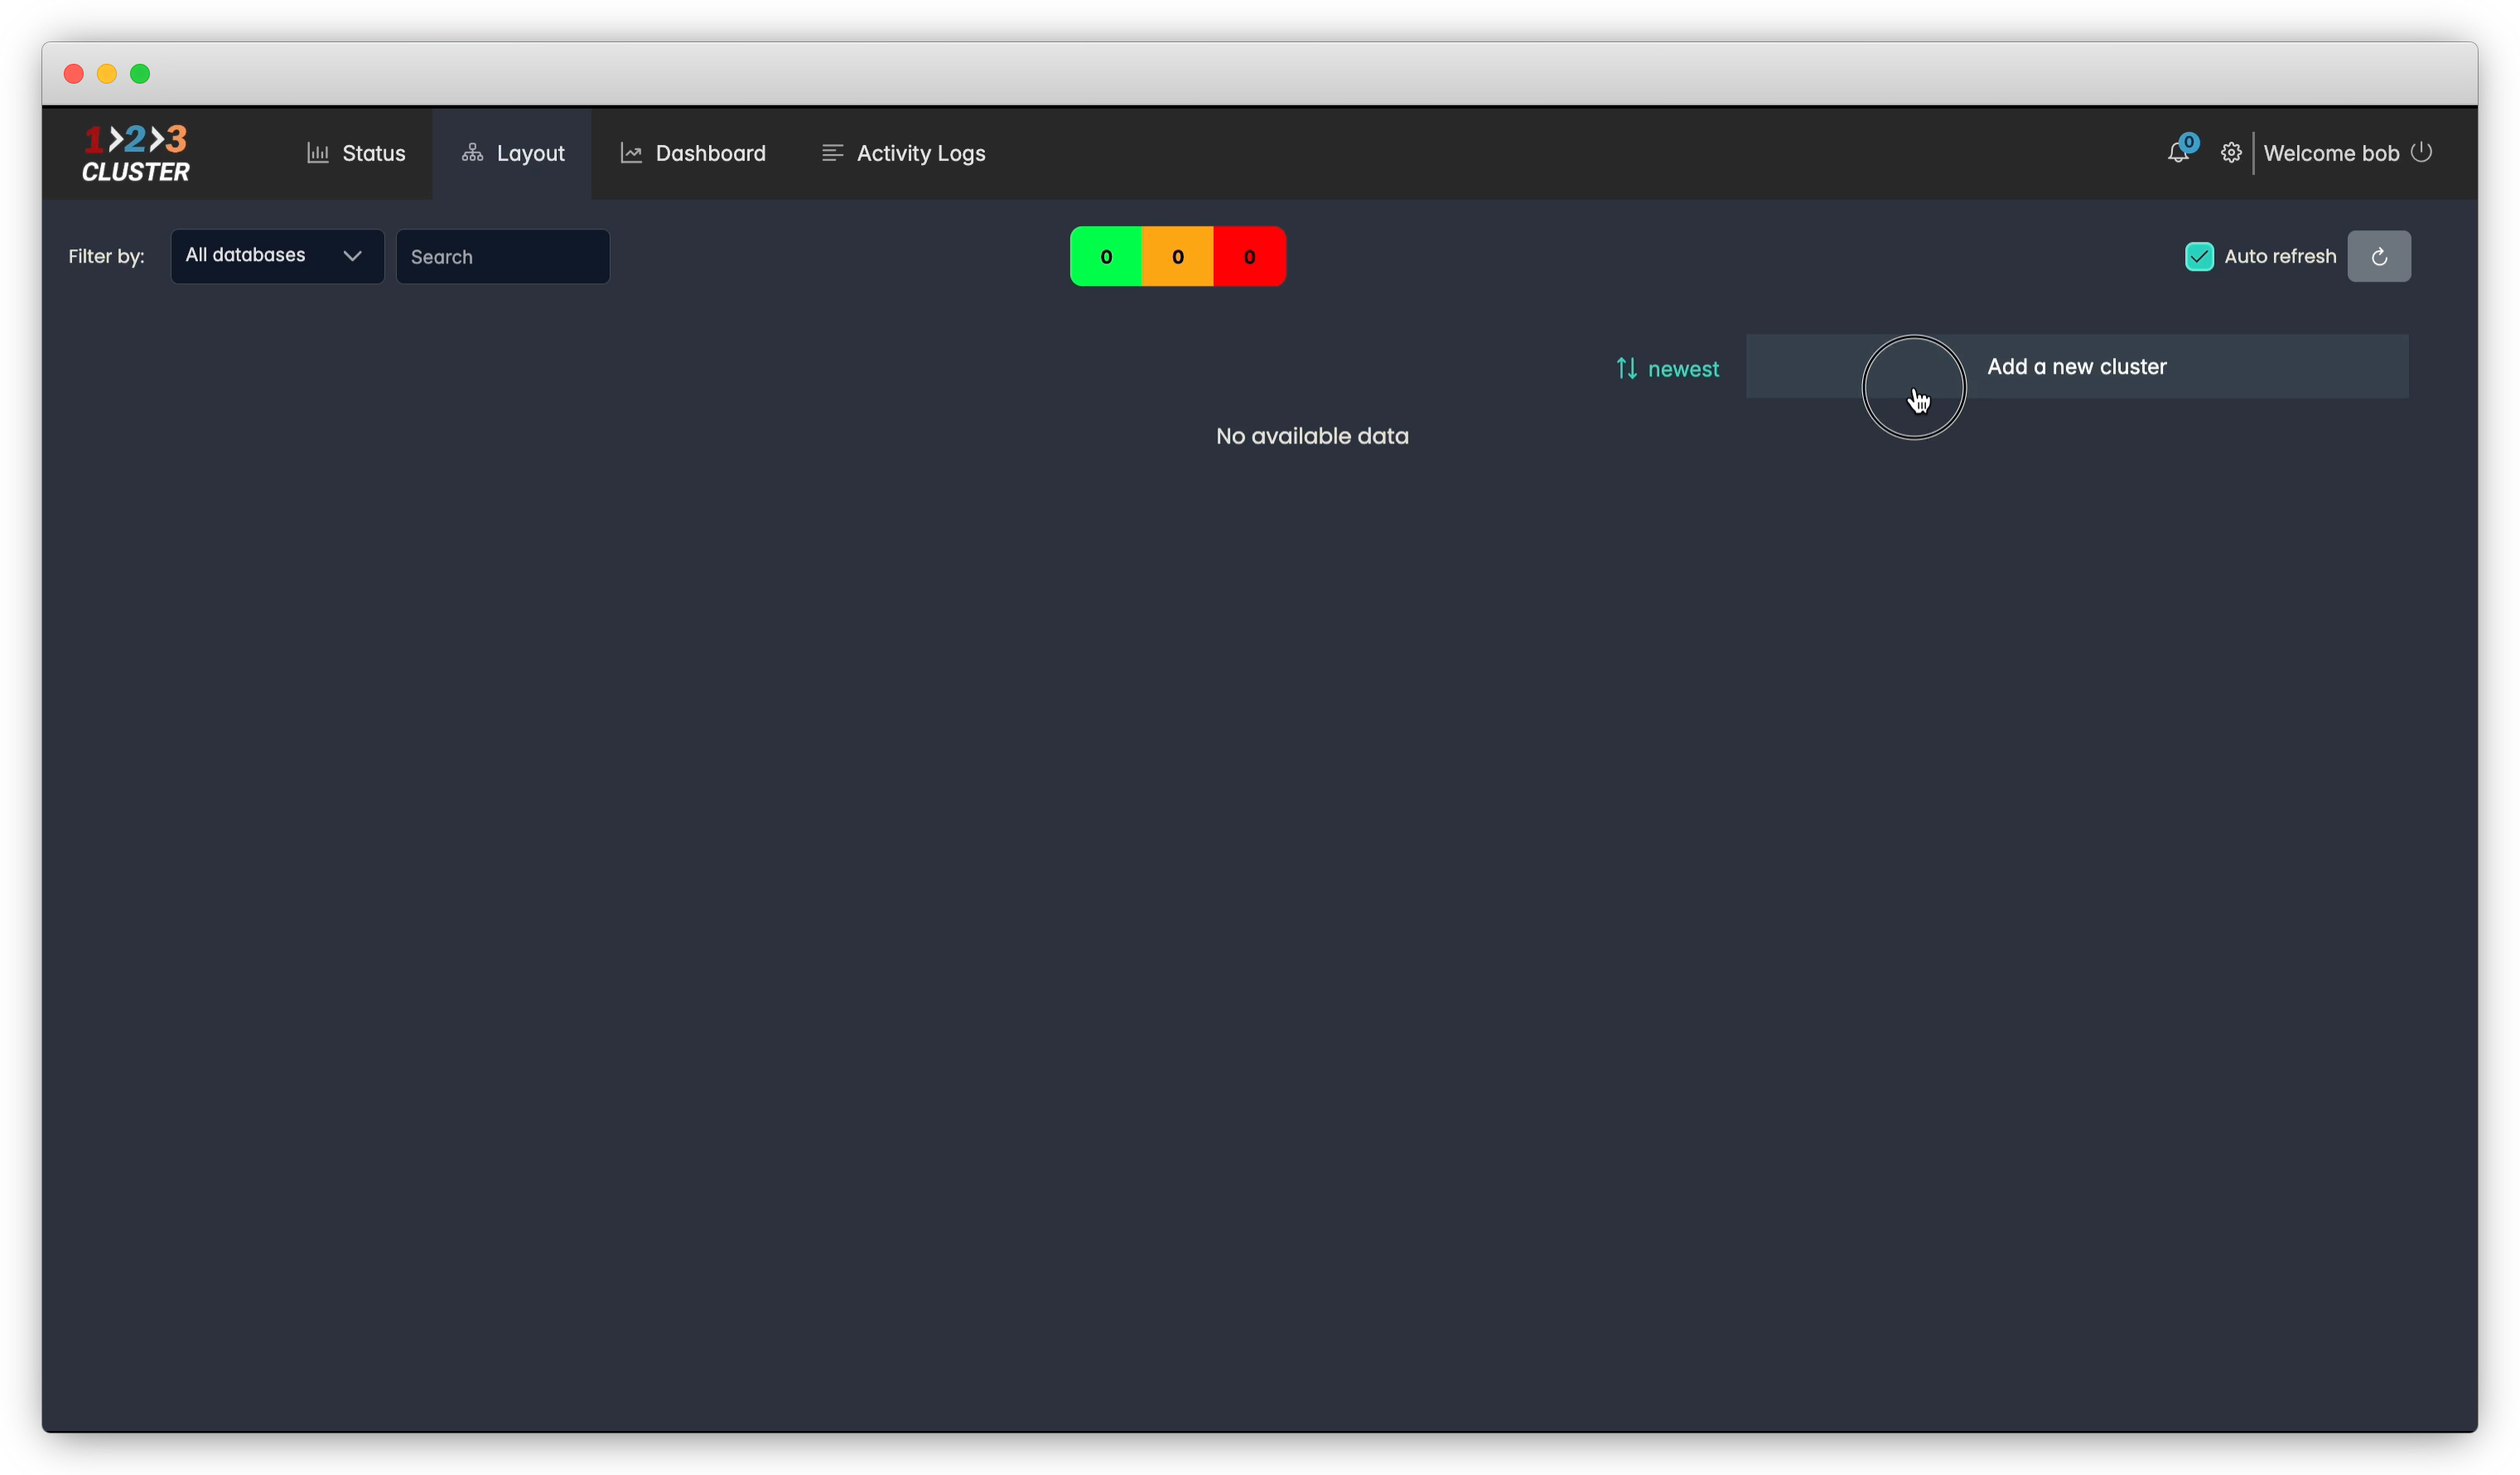Click the yellow minimize window button
This screenshot has height=1475, width=2520.
tap(107, 74)
